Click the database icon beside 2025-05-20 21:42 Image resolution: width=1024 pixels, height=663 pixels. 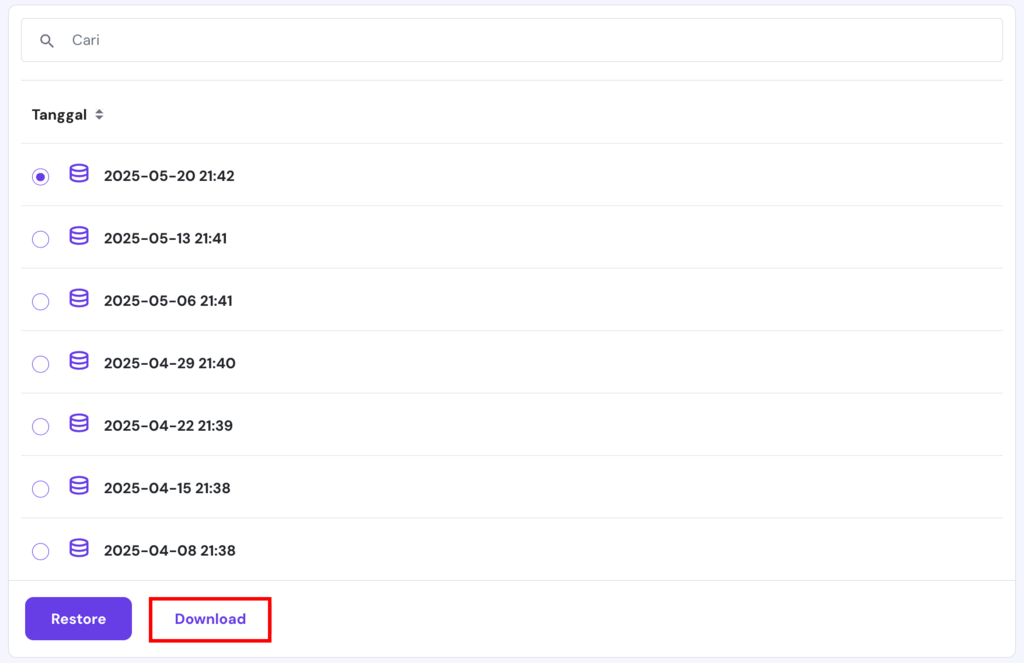point(78,174)
